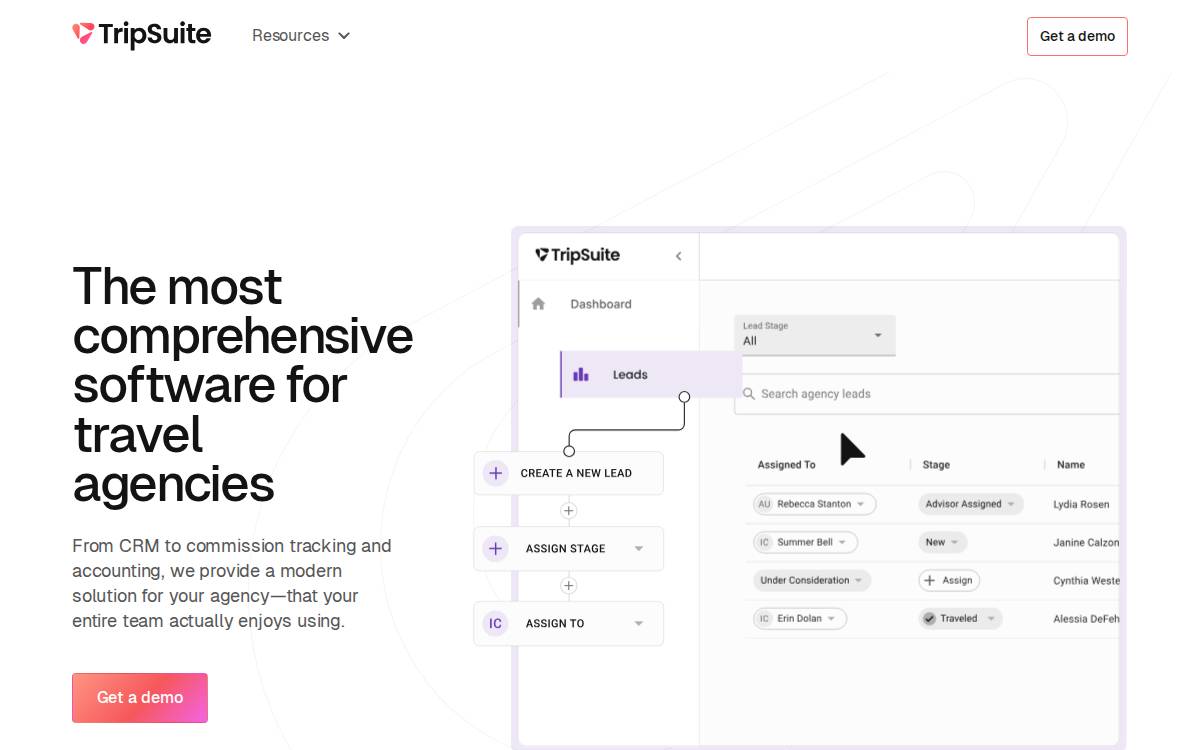1200x750 pixels.
Task: Open the Erin Dolan assignee dropdown
Action: click(x=800, y=618)
